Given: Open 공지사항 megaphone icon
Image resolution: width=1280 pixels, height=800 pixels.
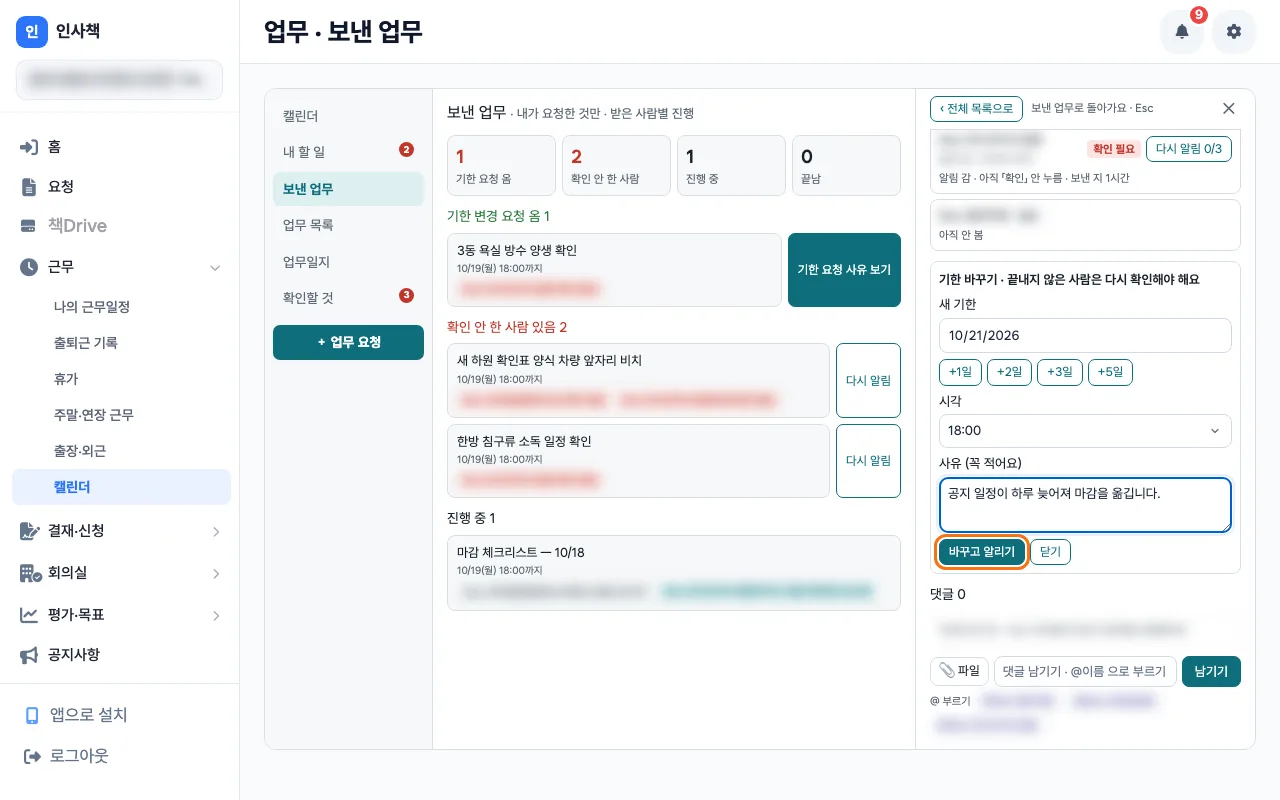Looking at the screenshot, I should point(29,655).
